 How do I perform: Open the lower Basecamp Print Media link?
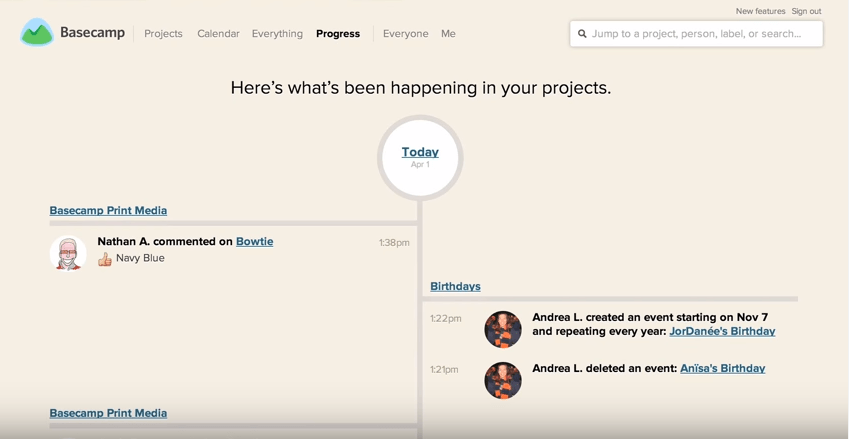(x=108, y=413)
